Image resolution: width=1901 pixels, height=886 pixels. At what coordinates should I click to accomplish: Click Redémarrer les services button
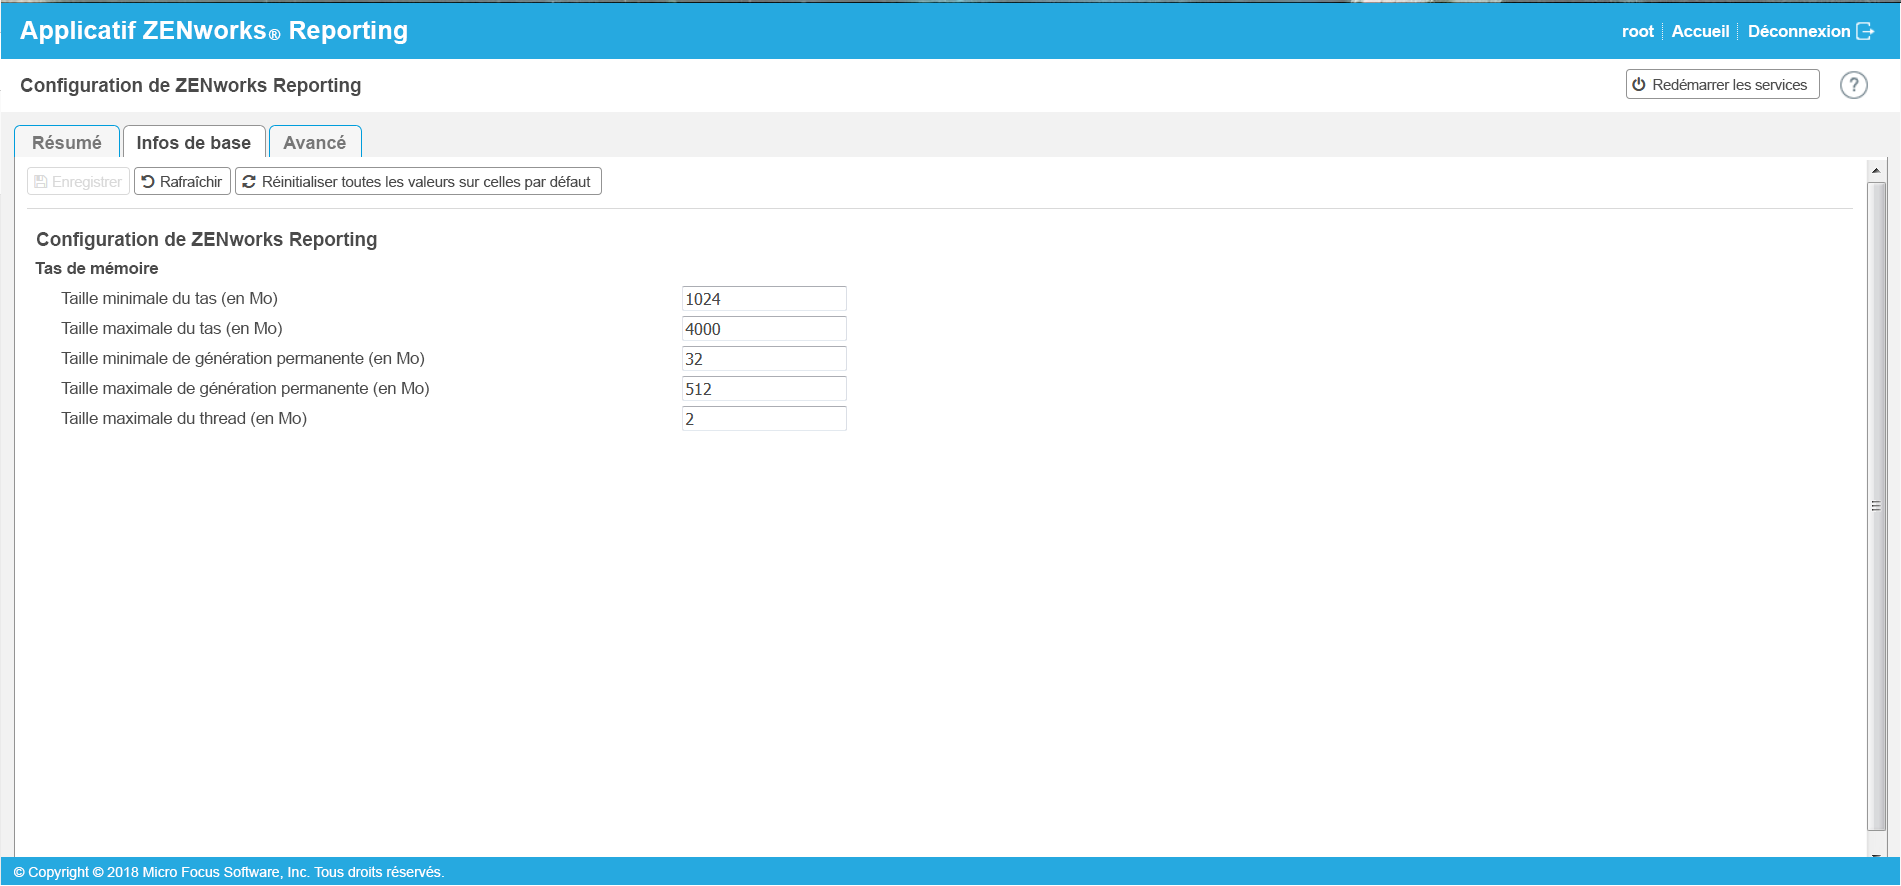click(x=1722, y=85)
